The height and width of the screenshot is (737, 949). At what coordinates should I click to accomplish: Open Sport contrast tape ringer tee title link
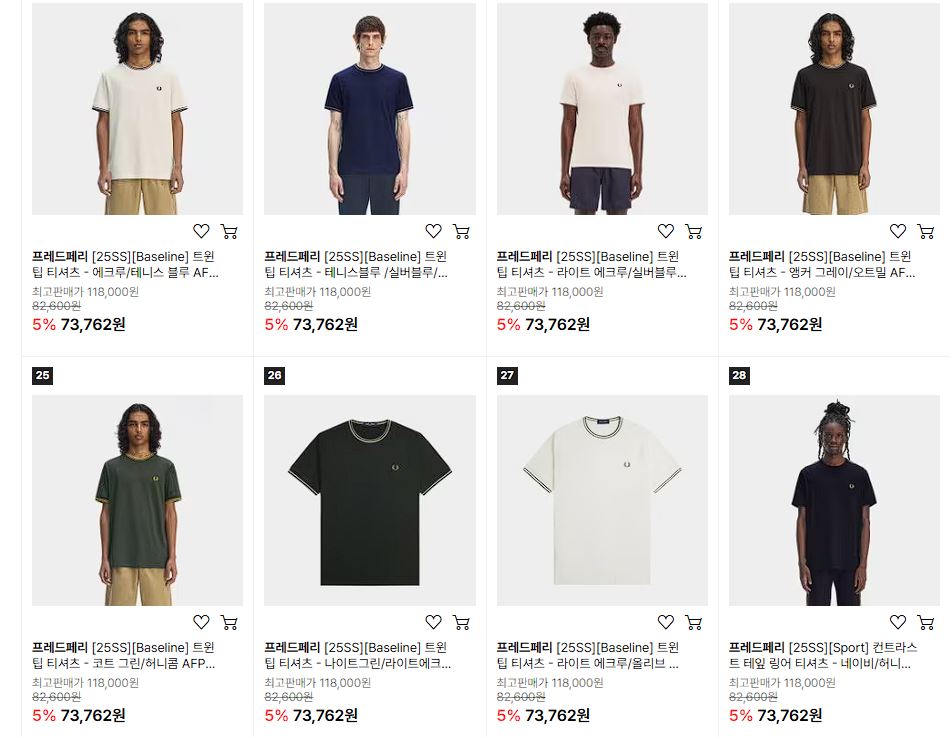coord(823,655)
